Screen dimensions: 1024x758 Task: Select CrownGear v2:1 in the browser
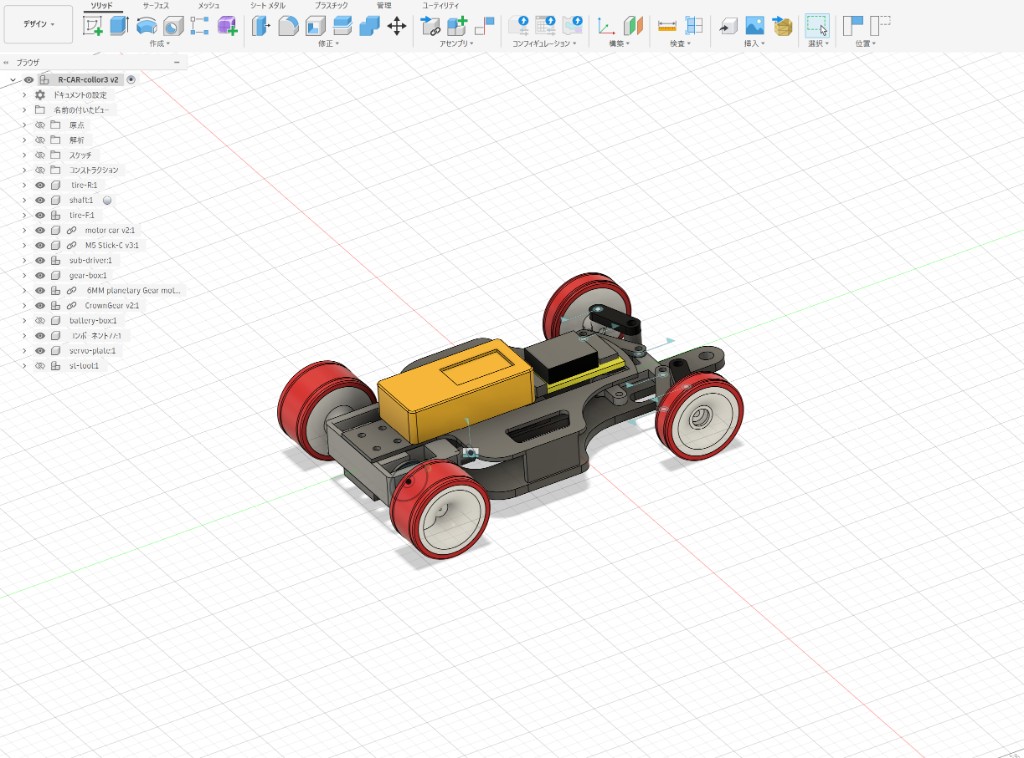click(112, 306)
